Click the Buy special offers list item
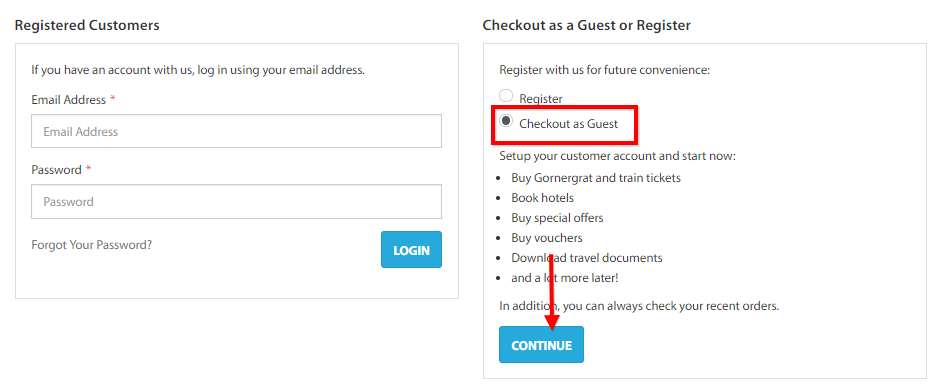The width and height of the screenshot is (939, 391). coord(558,218)
